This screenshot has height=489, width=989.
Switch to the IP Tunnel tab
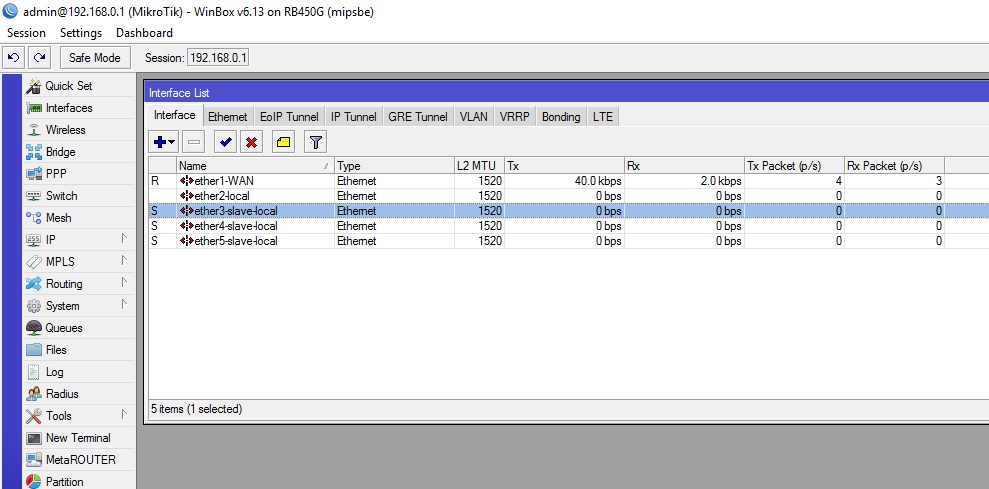pos(353,117)
